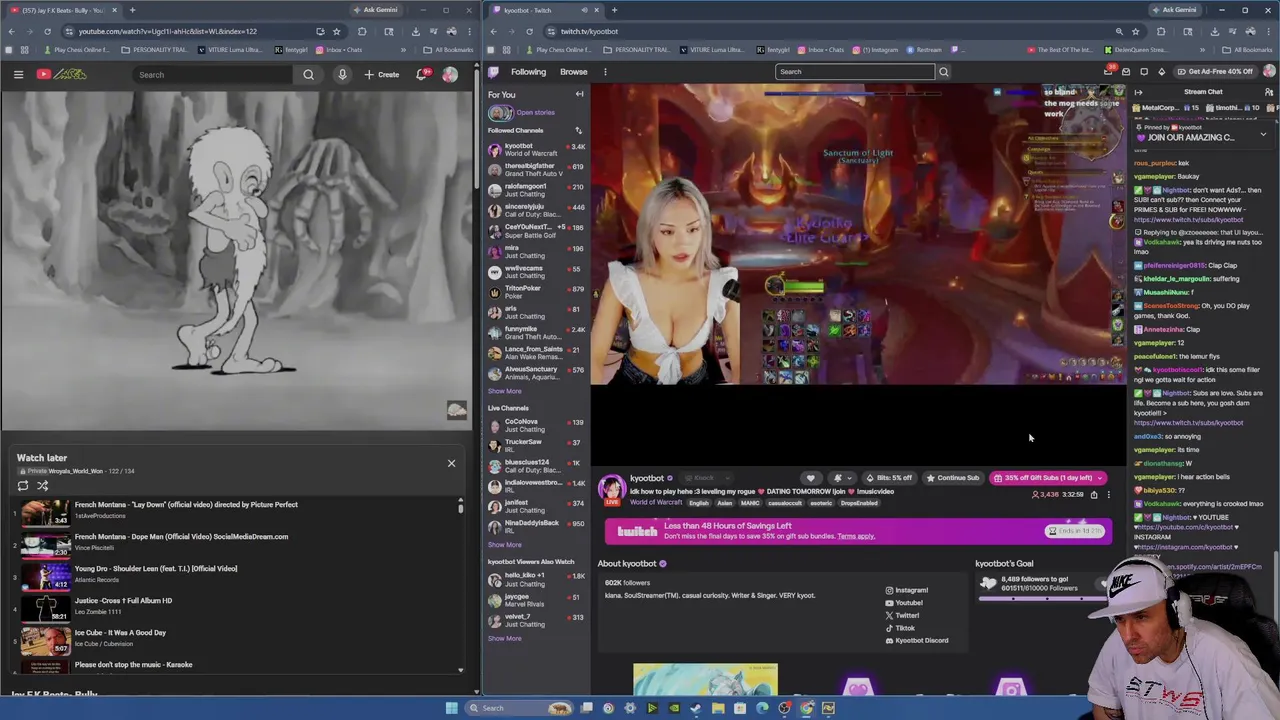The width and height of the screenshot is (1280, 720).
Task: Click the YouTube search magnifier button
Action: (x=308, y=74)
